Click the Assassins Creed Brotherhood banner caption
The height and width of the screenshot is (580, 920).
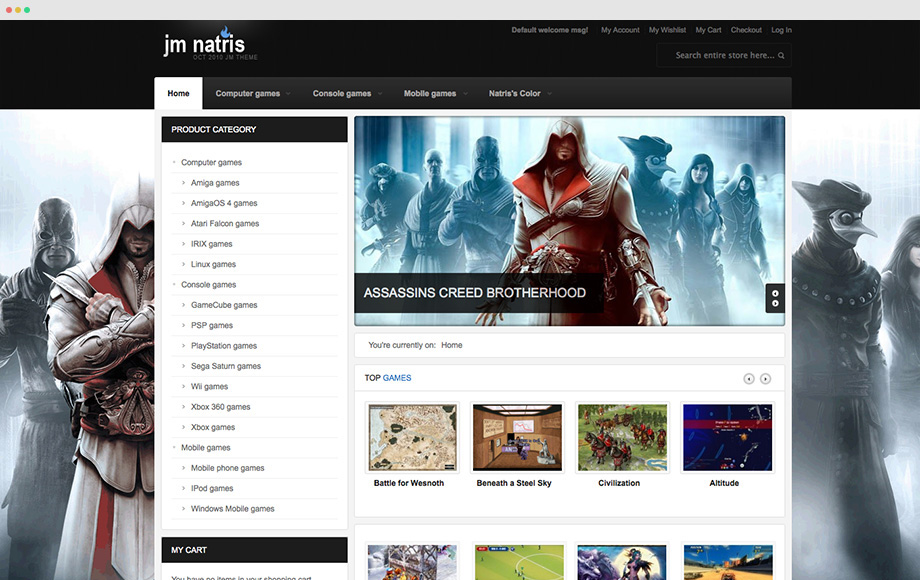click(475, 293)
